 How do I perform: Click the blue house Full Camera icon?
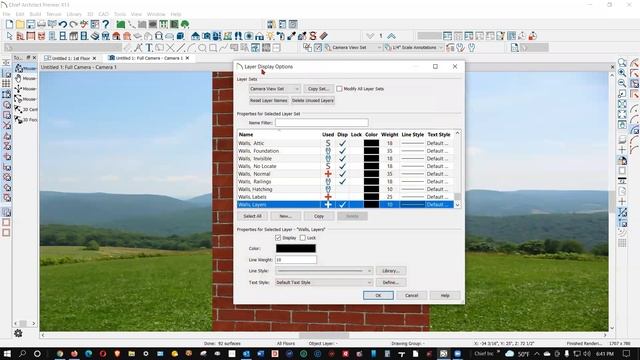click(196, 36)
